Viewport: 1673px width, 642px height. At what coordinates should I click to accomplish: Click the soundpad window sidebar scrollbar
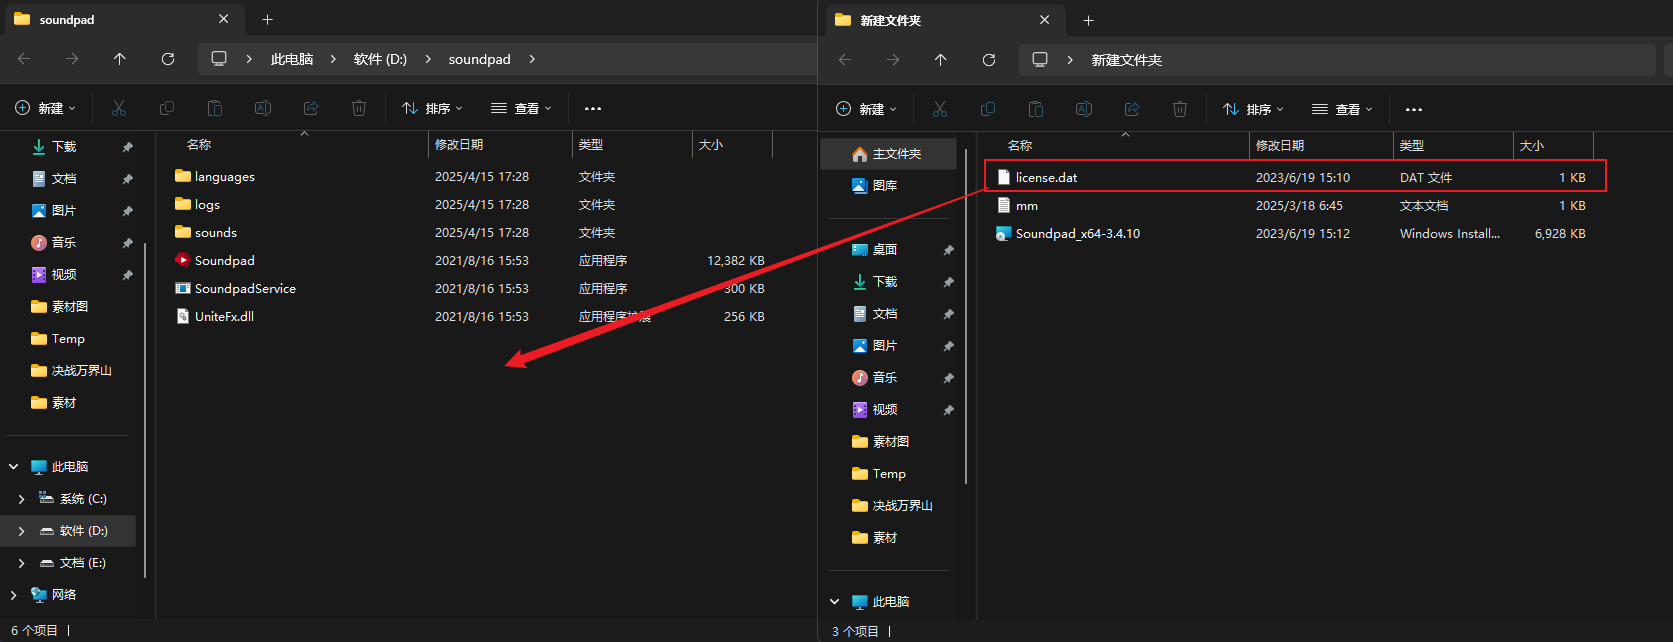tap(146, 410)
